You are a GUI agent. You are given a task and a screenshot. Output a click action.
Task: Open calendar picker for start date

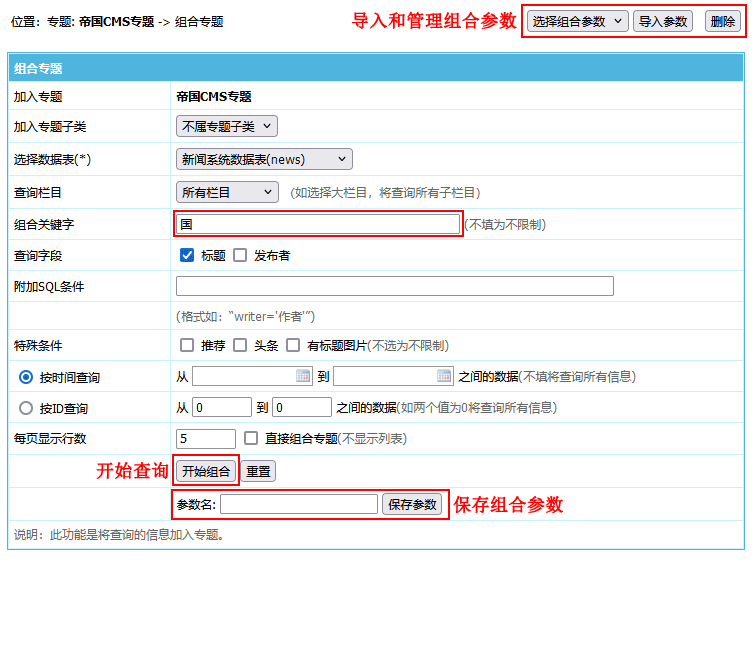303,376
